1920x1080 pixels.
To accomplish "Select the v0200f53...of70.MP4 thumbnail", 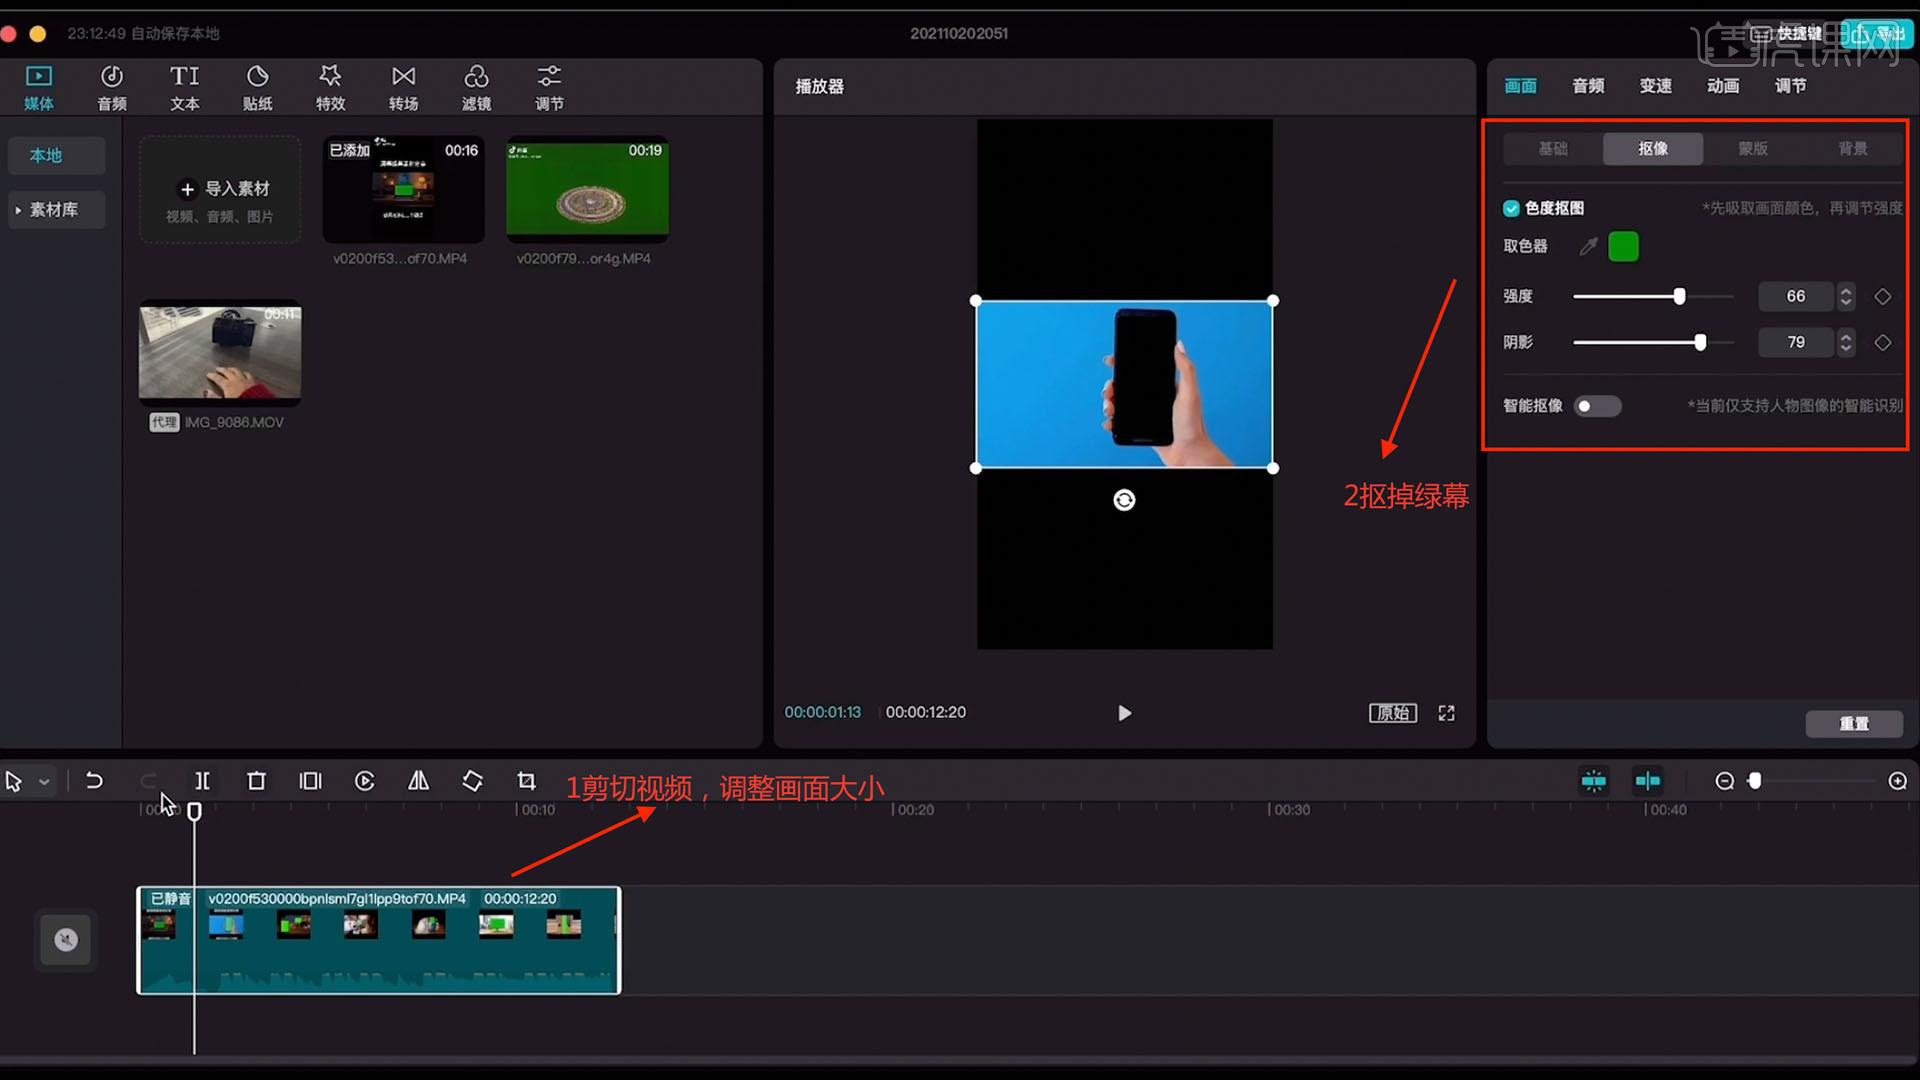I will pos(403,189).
